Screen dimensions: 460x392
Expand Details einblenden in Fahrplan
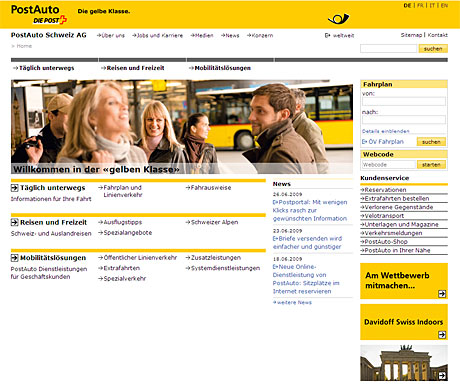click(386, 131)
